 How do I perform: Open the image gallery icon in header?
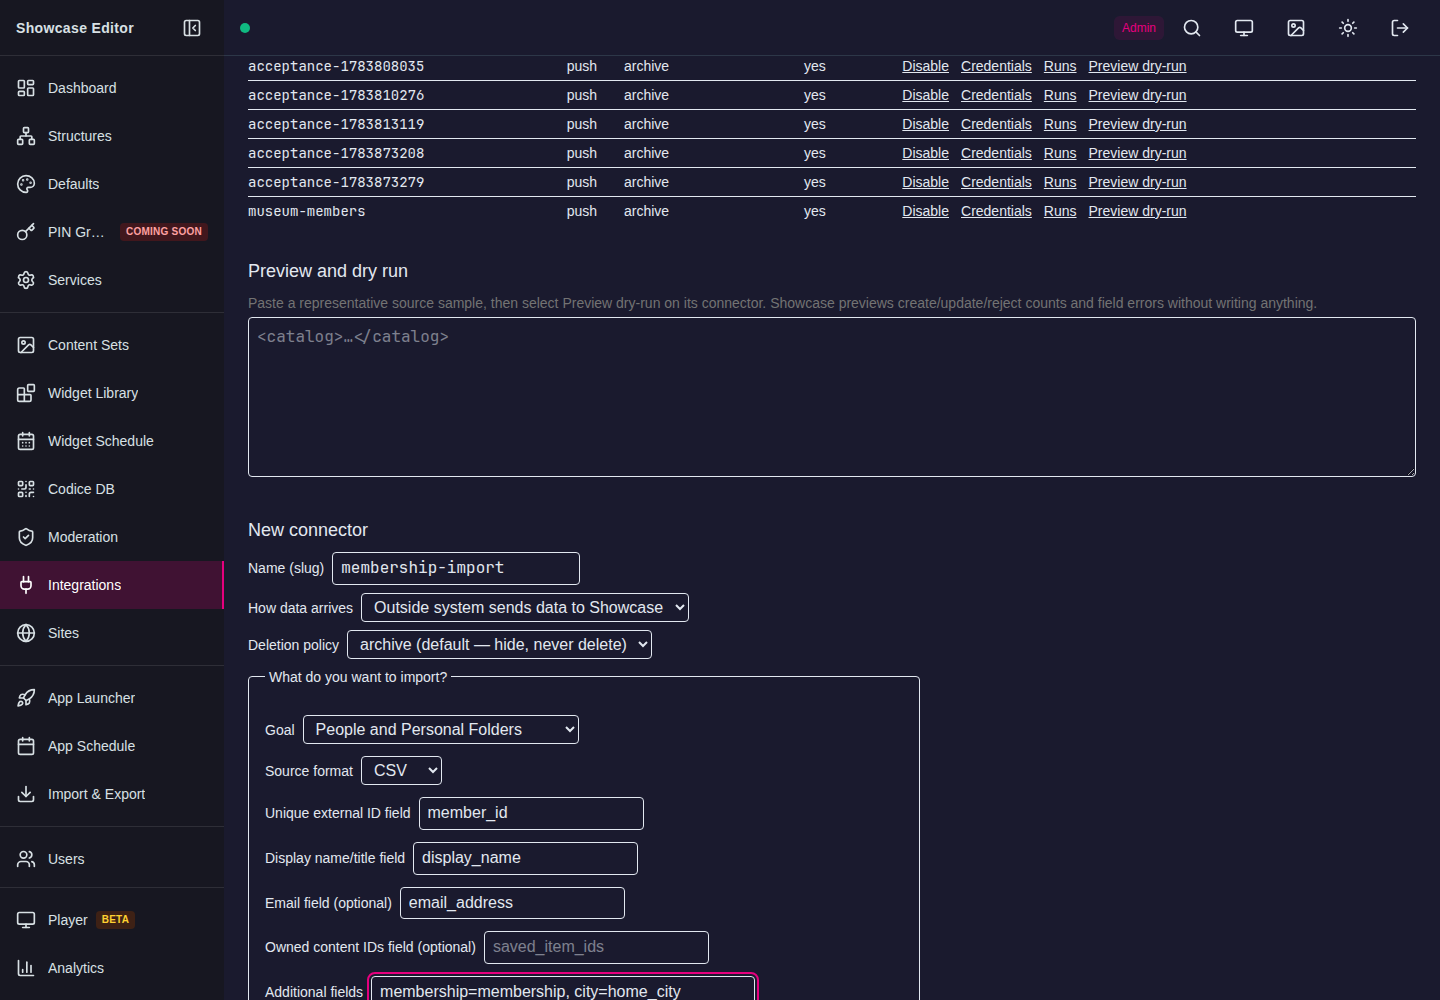[1296, 28]
